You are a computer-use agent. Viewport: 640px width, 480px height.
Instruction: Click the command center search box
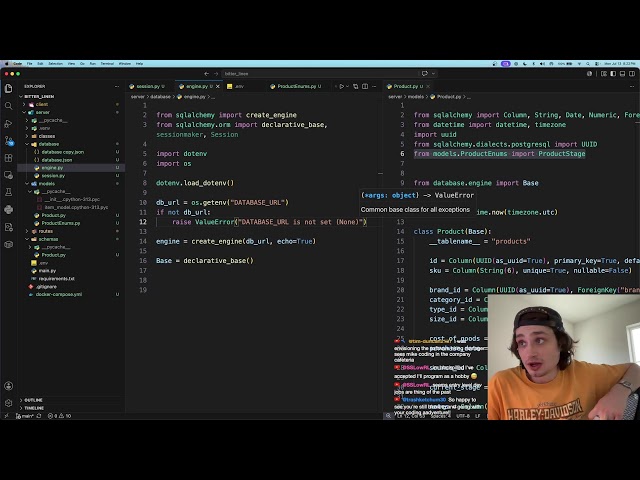coord(320,74)
